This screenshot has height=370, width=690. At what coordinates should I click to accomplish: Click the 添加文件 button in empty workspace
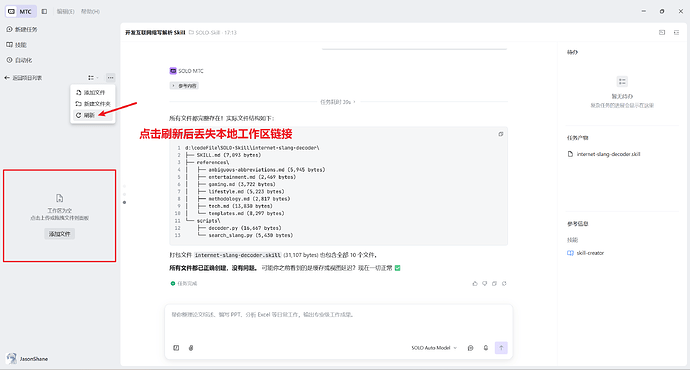click(x=59, y=234)
